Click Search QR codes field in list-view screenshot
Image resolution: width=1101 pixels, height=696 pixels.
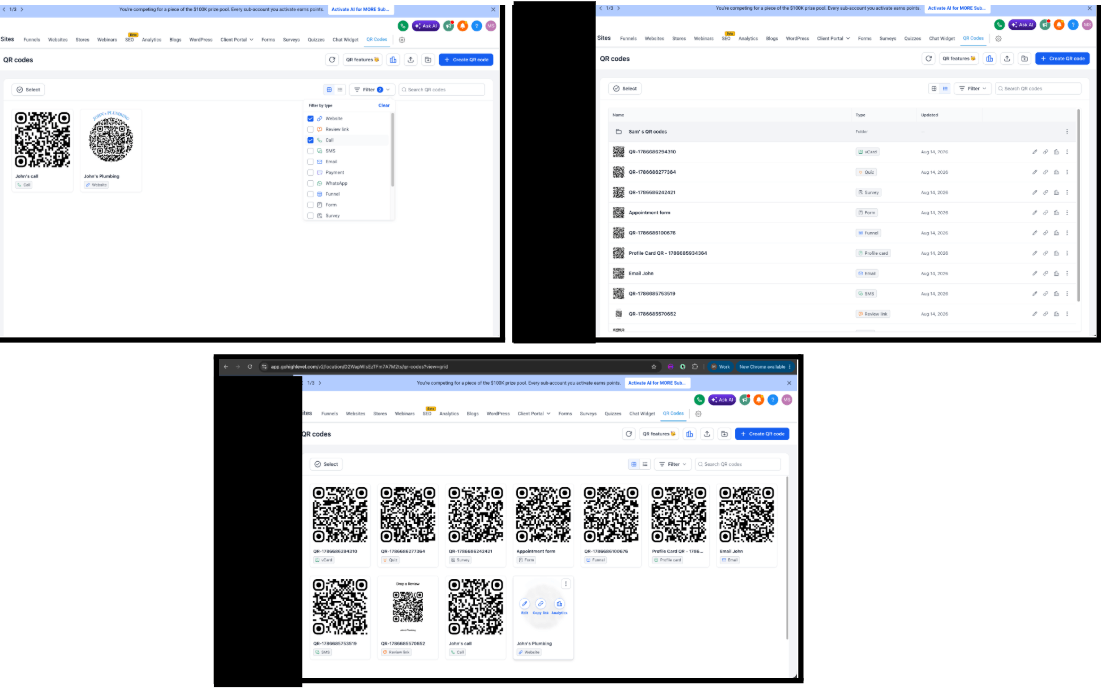pos(1039,88)
